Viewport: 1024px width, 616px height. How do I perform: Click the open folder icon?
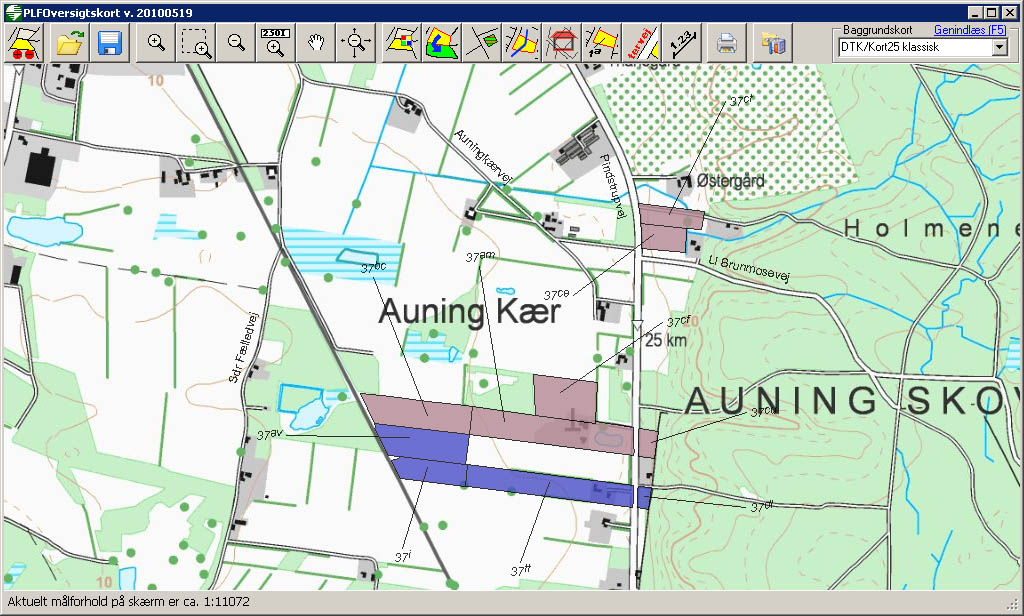[x=70, y=43]
